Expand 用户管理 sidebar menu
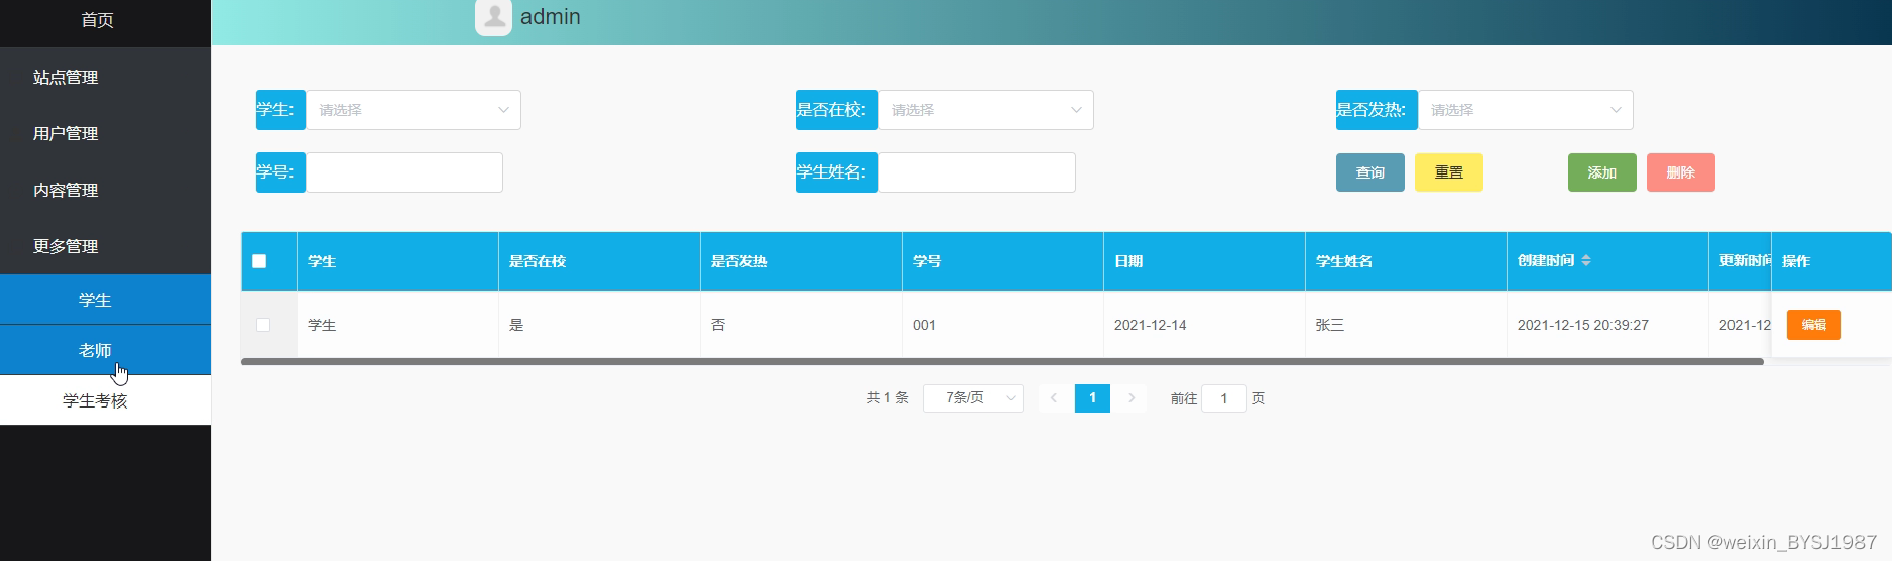The height and width of the screenshot is (561, 1892). click(105, 133)
